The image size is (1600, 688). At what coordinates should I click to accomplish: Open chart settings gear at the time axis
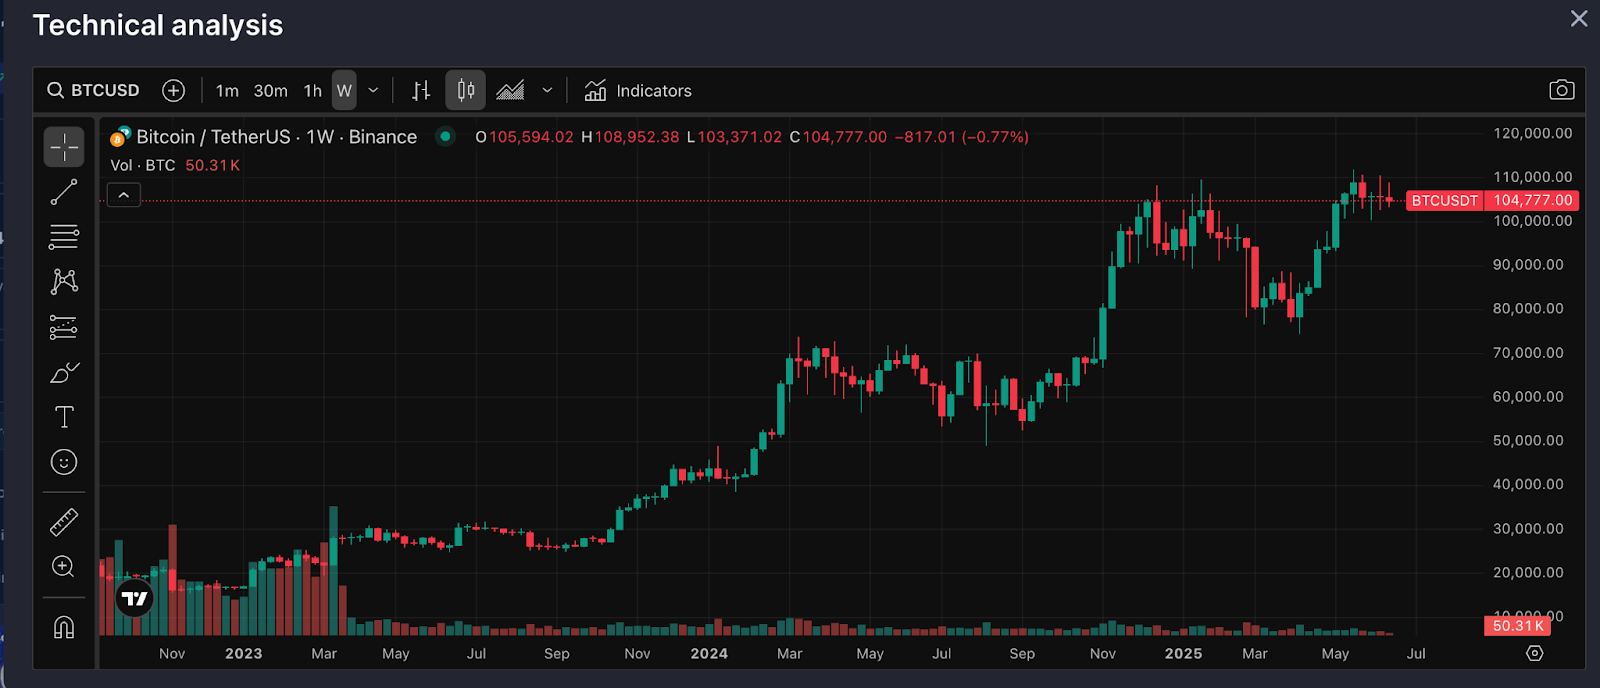(1535, 653)
